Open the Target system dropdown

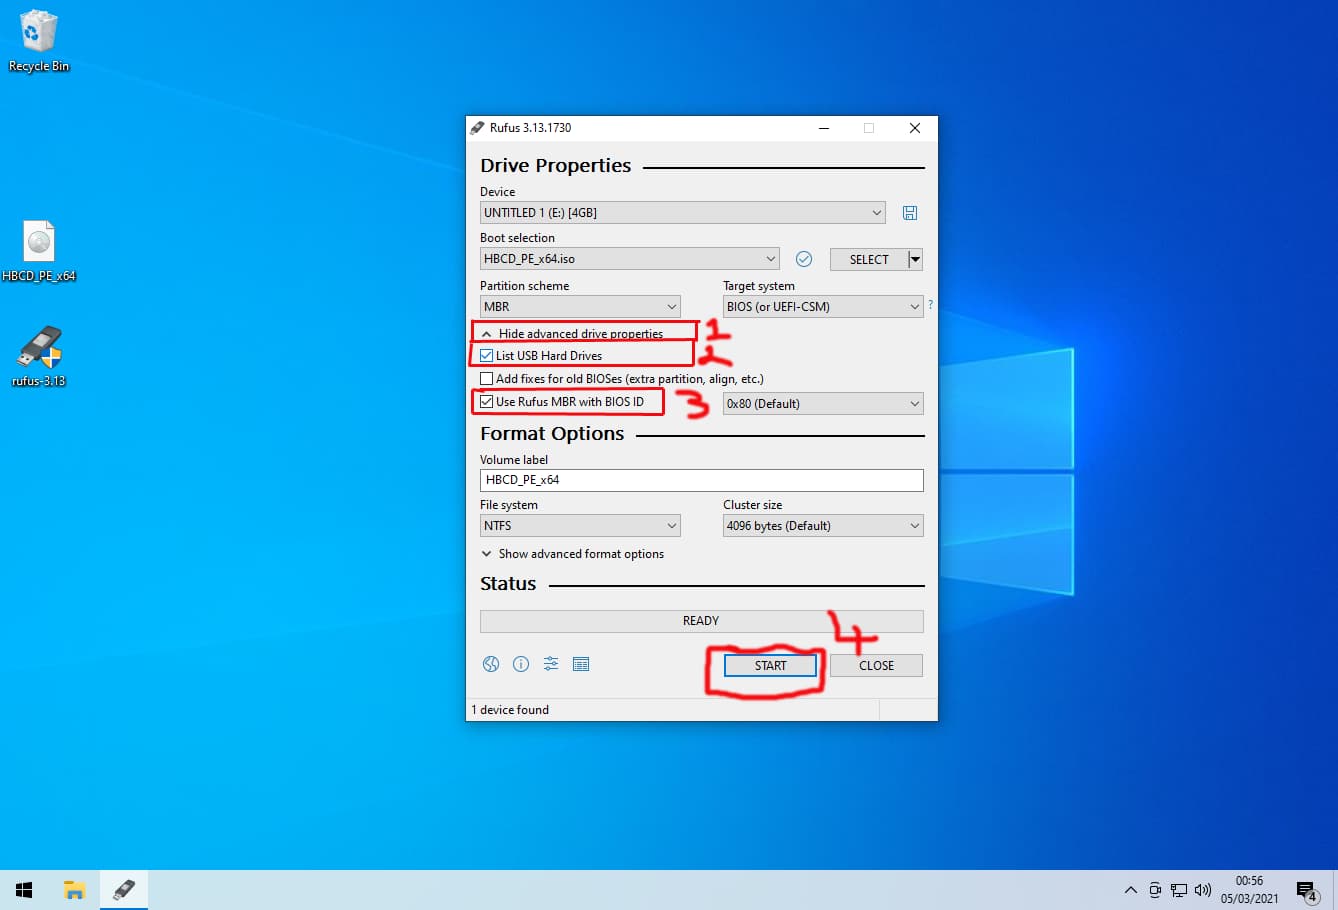(x=823, y=307)
